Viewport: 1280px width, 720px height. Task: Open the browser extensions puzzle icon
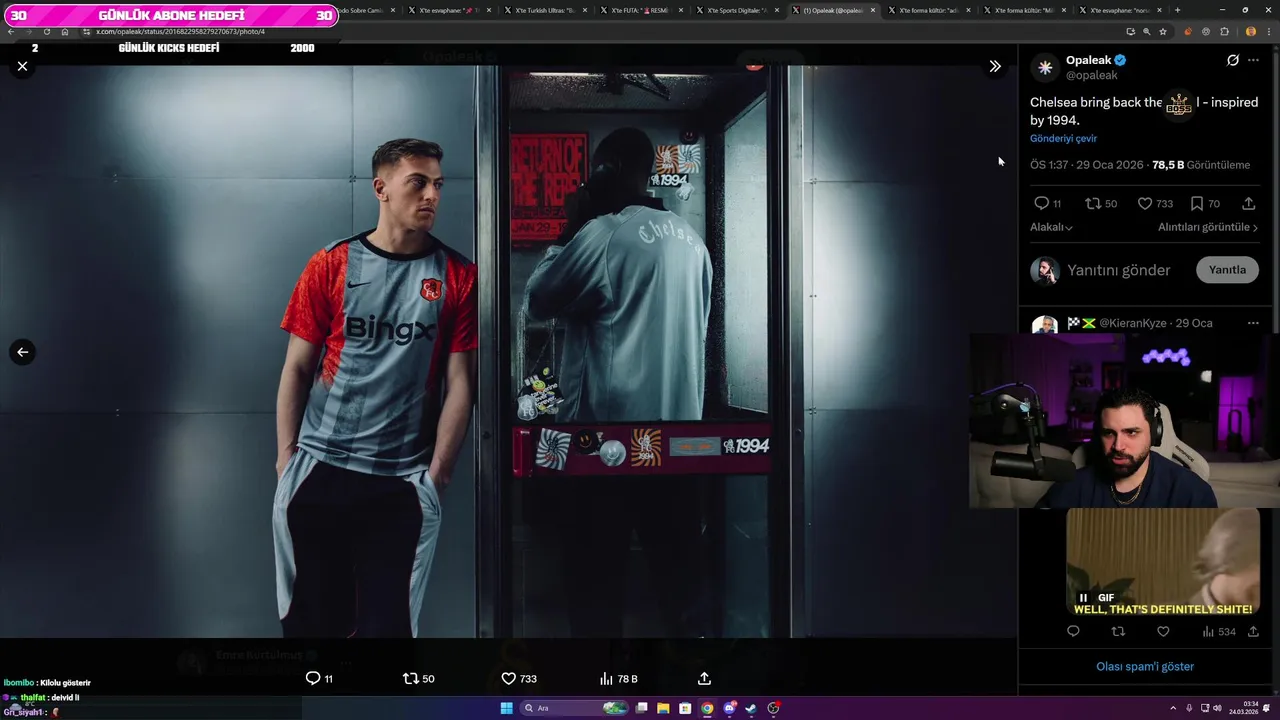click(x=1224, y=31)
